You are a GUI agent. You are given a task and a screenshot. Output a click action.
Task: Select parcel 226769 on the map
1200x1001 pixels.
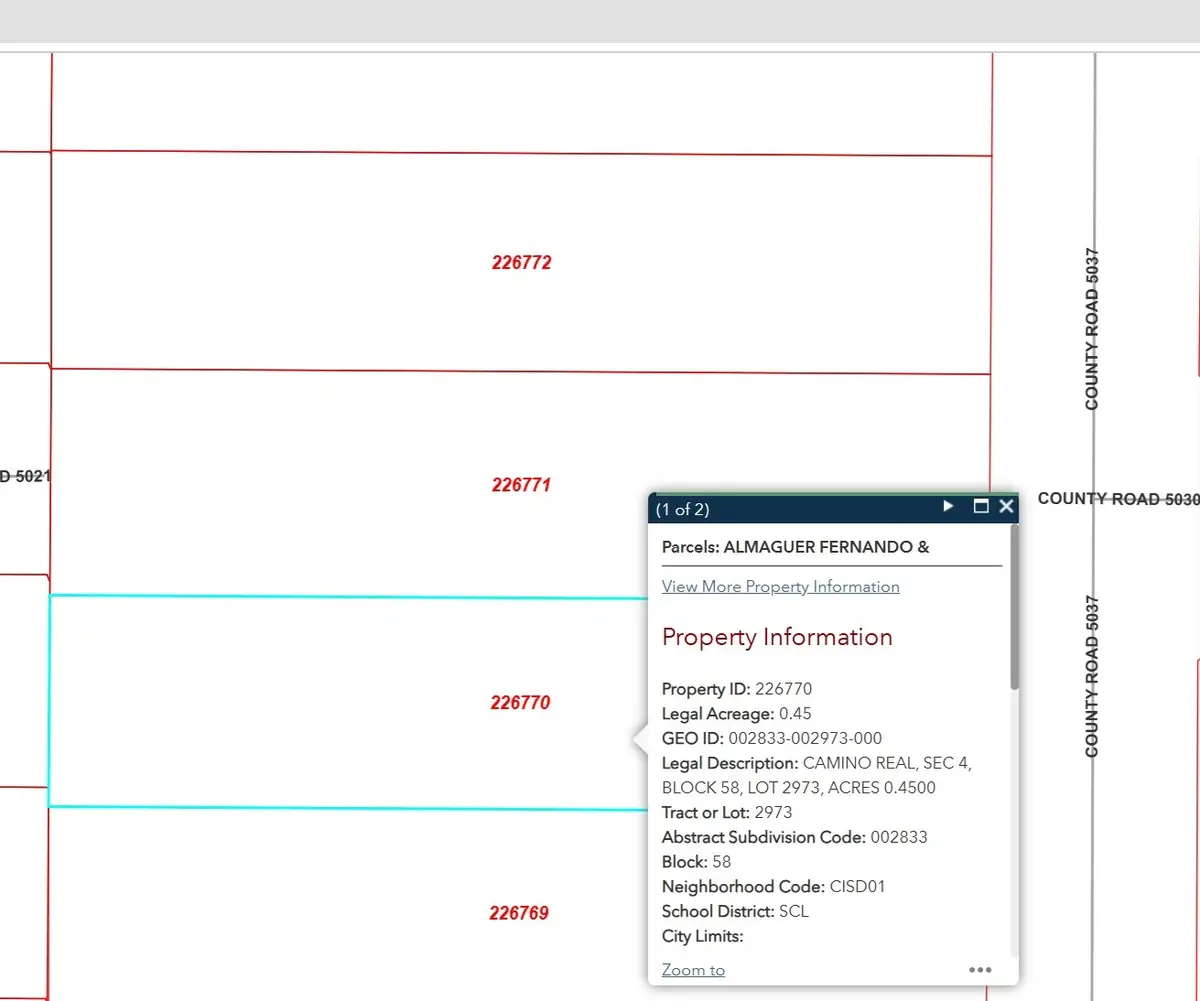pos(519,913)
